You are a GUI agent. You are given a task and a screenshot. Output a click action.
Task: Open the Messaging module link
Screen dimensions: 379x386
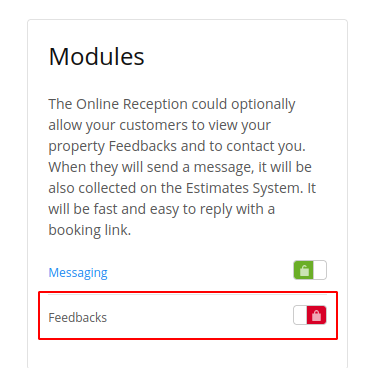(78, 273)
